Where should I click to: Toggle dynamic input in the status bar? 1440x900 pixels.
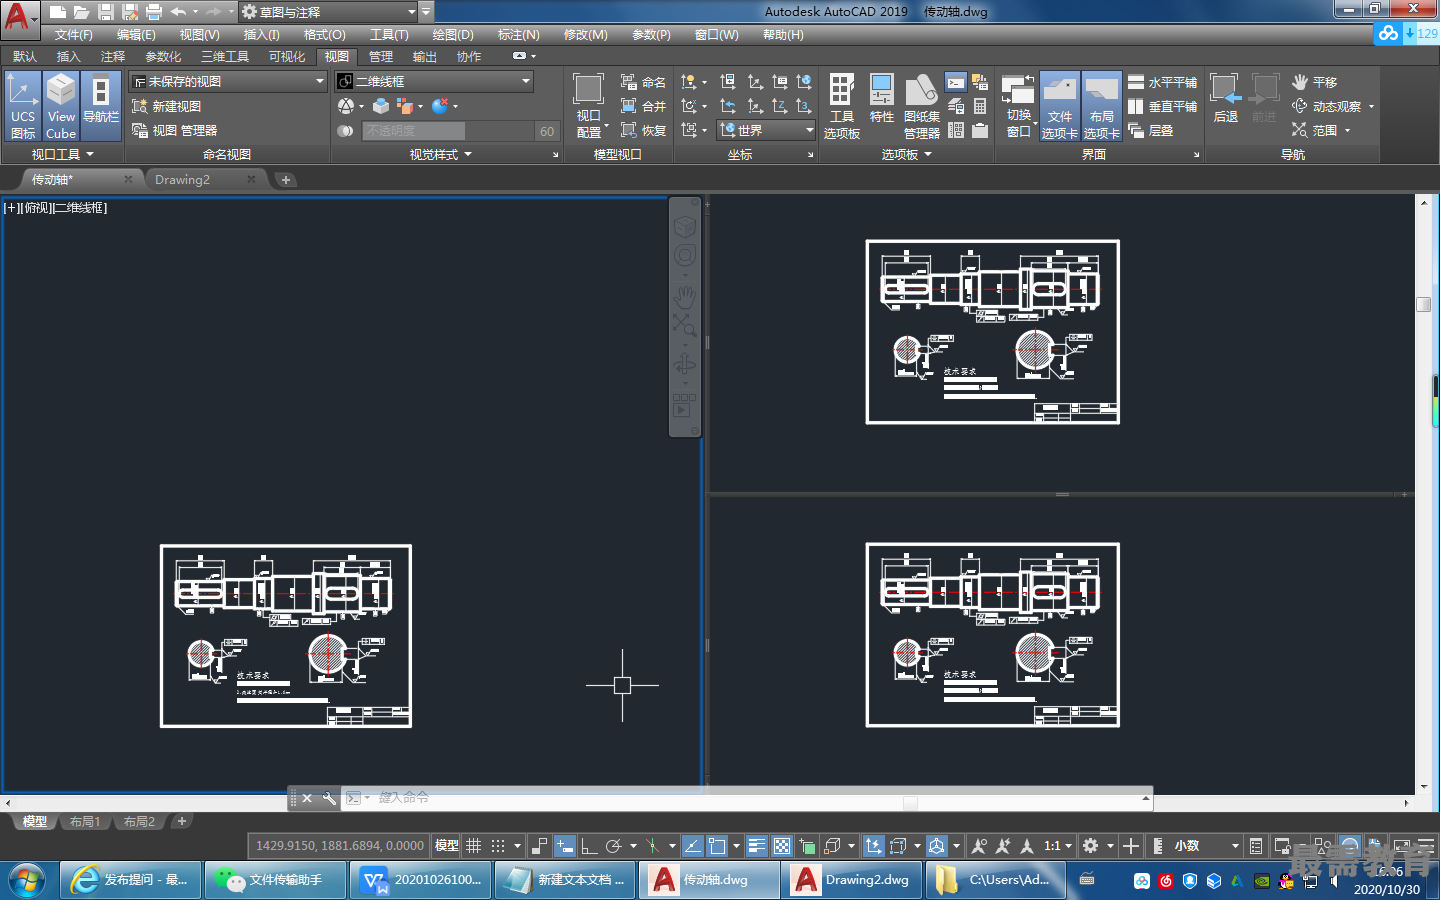point(564,845)
